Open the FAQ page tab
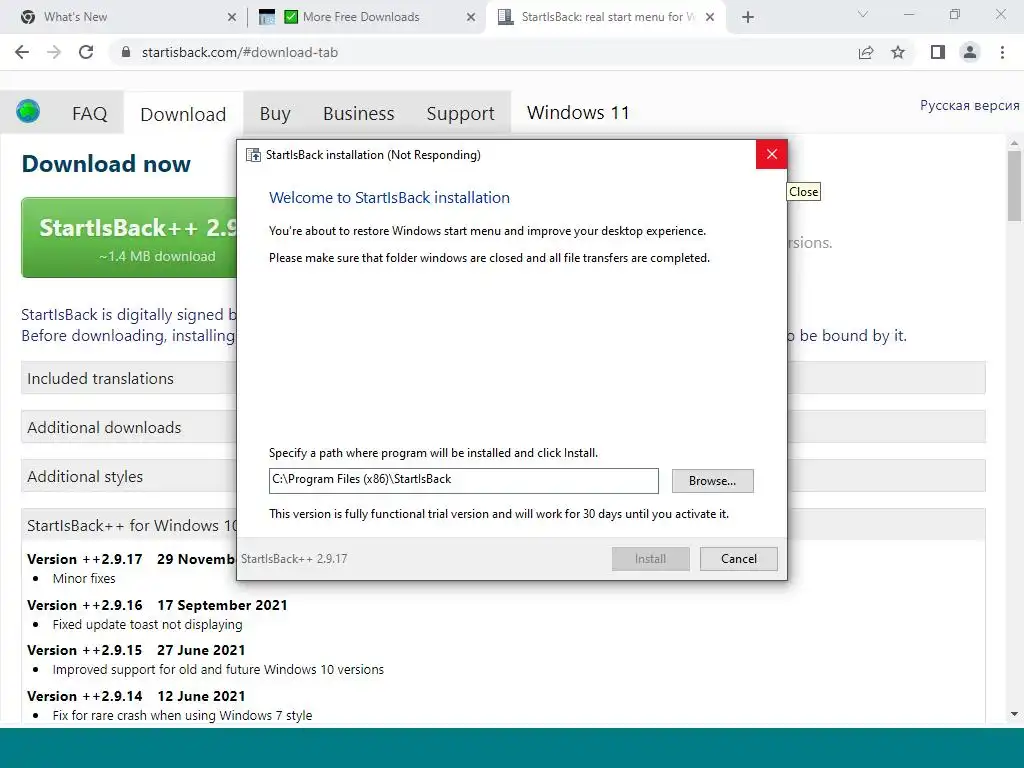 point(89,114)
